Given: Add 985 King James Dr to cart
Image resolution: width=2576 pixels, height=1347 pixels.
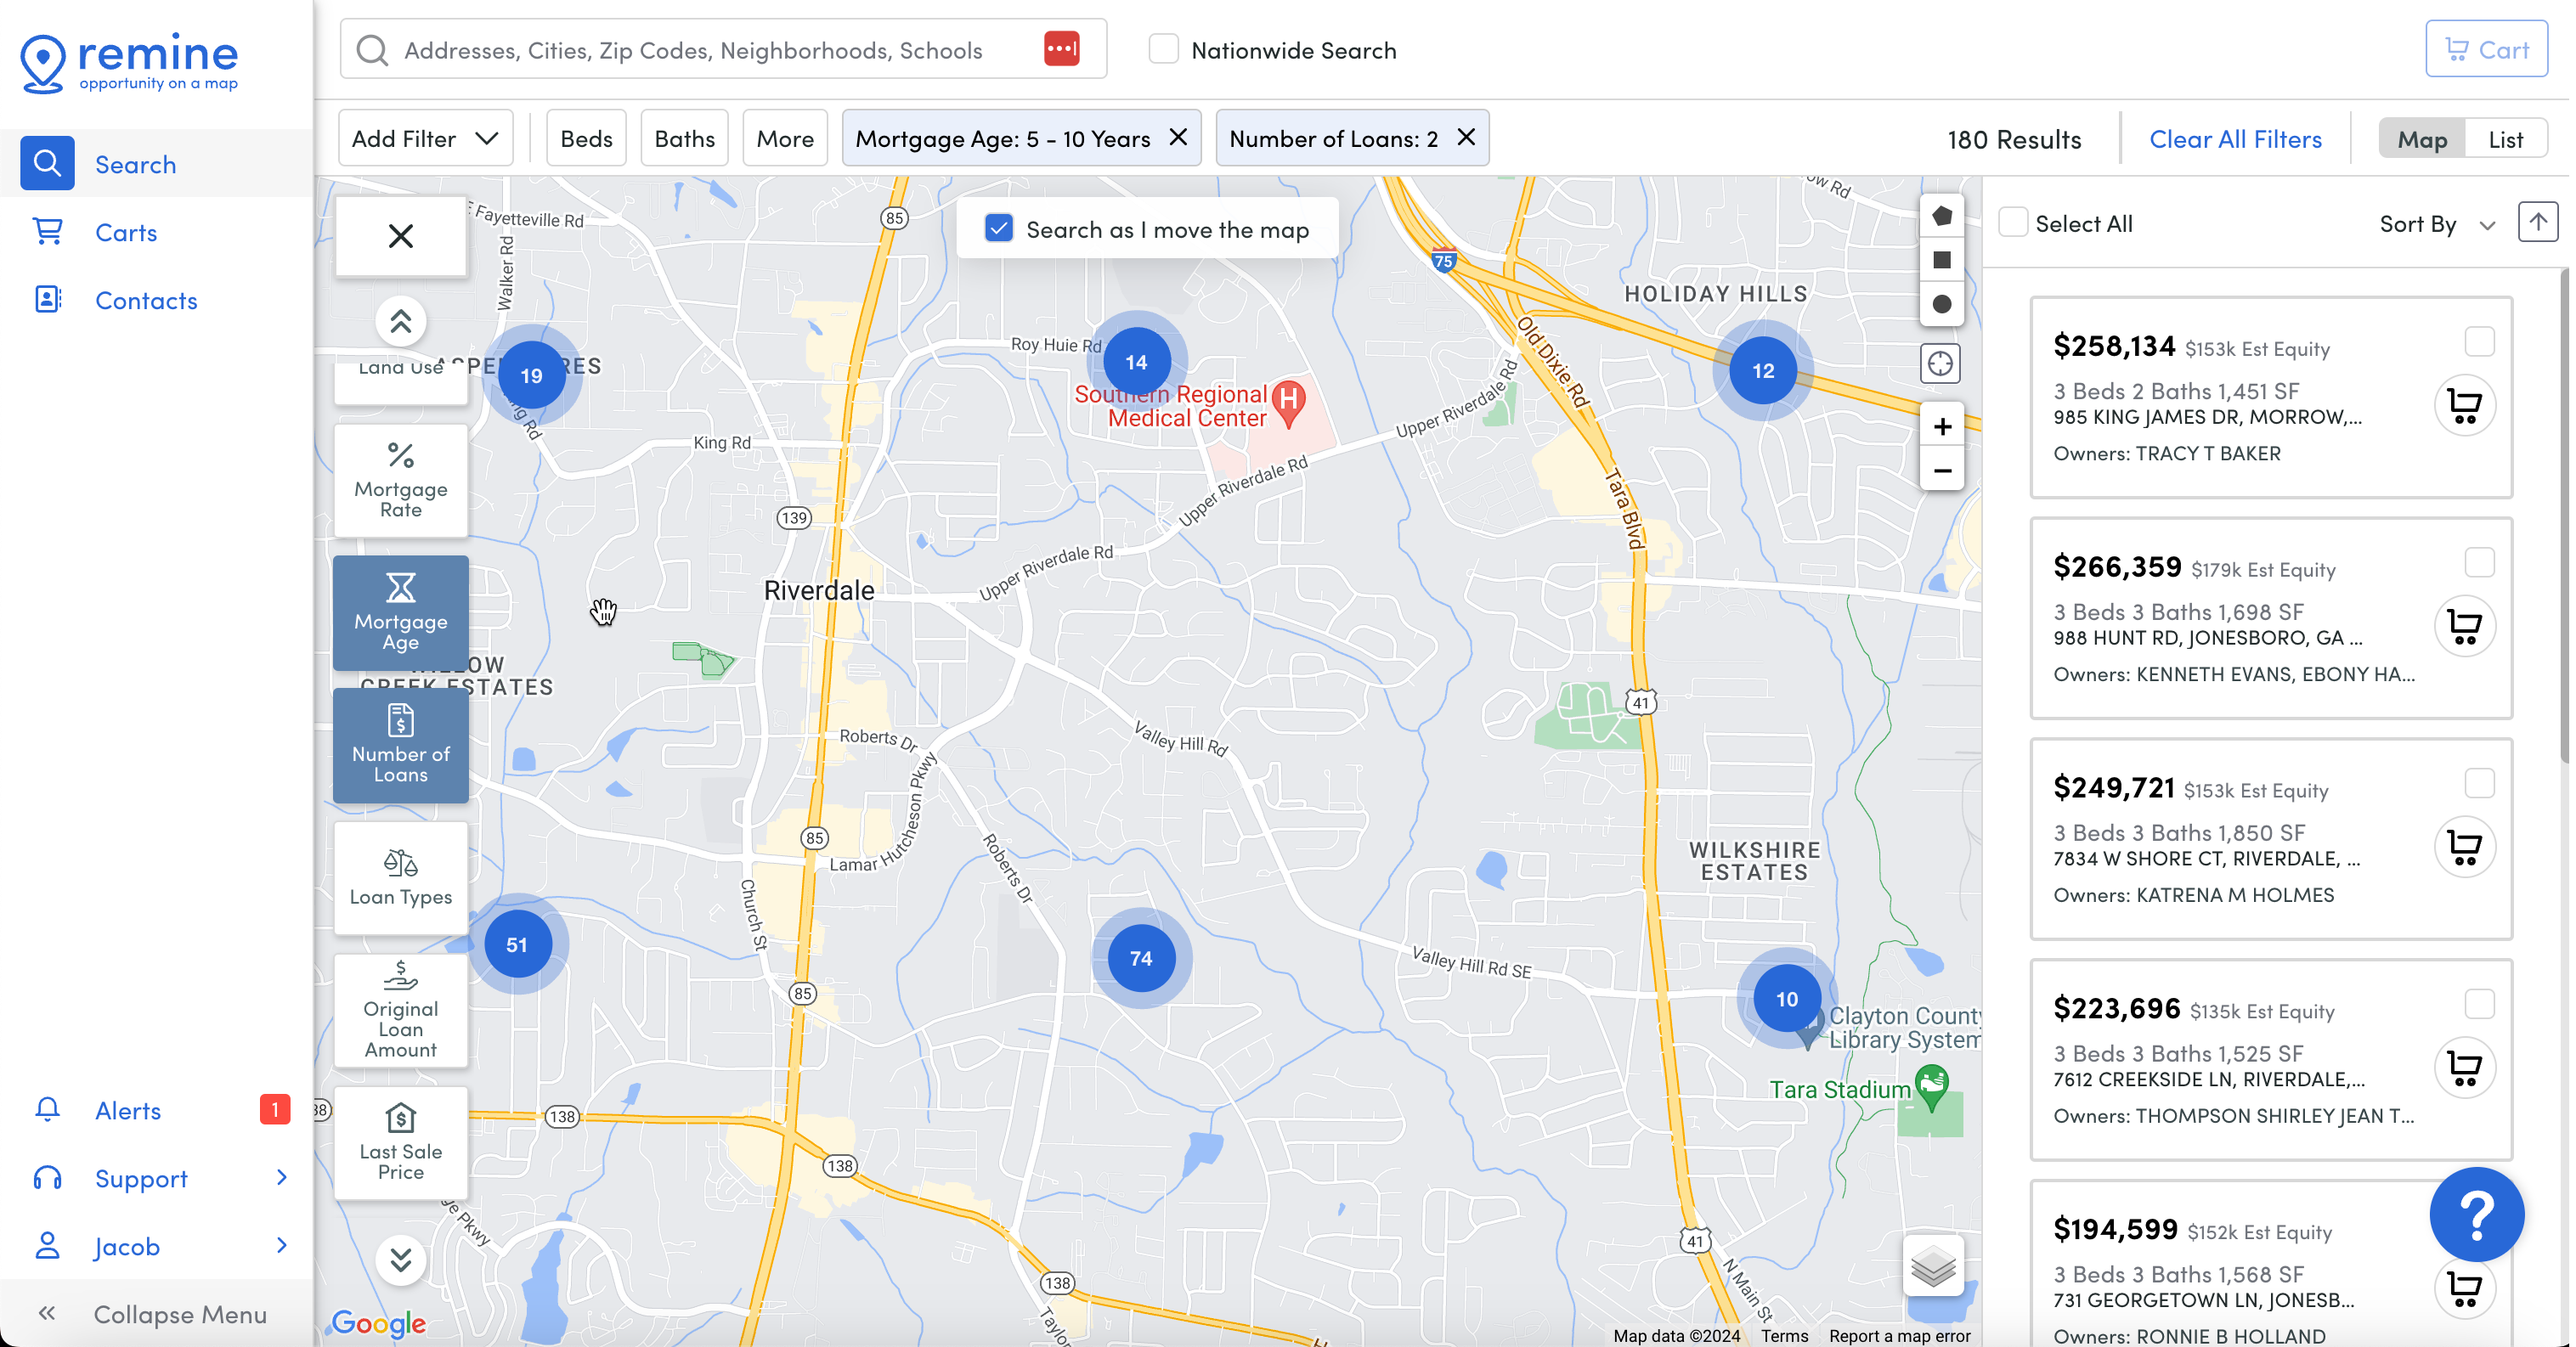Looking at the screenshot, I should click(2465, 406).
